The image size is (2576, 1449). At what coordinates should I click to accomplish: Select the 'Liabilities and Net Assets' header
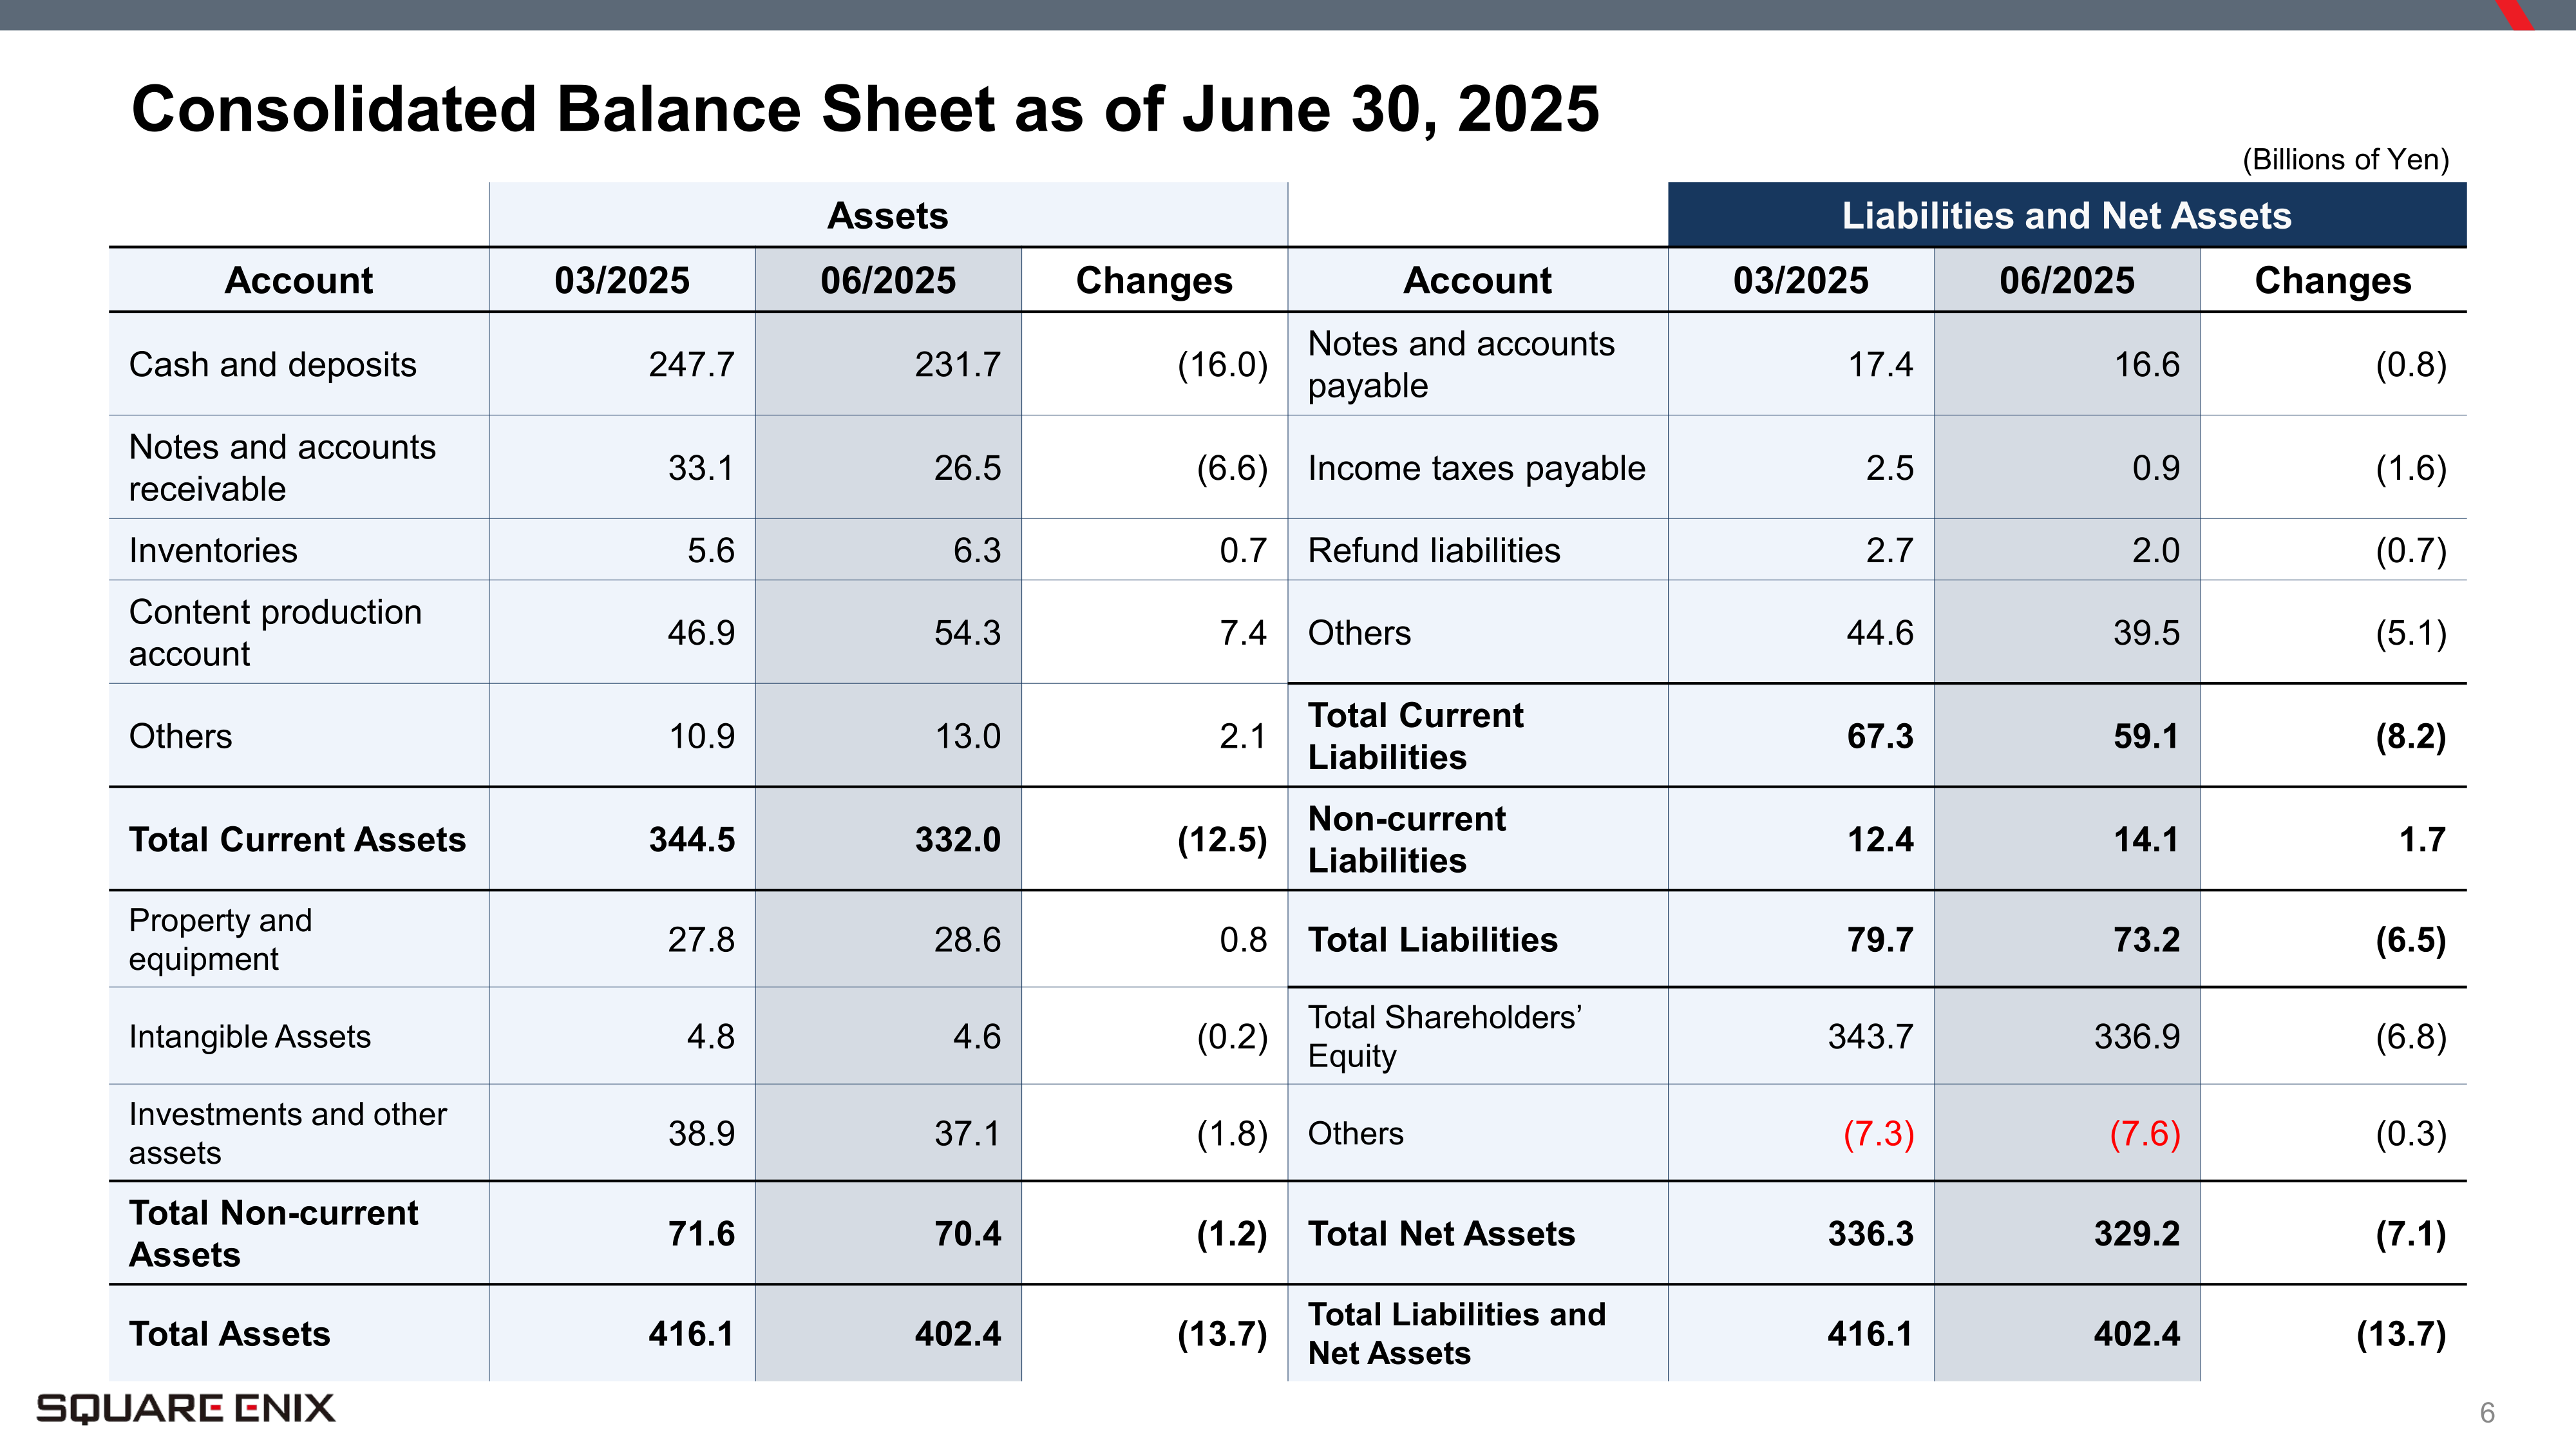click(2067, 215)
